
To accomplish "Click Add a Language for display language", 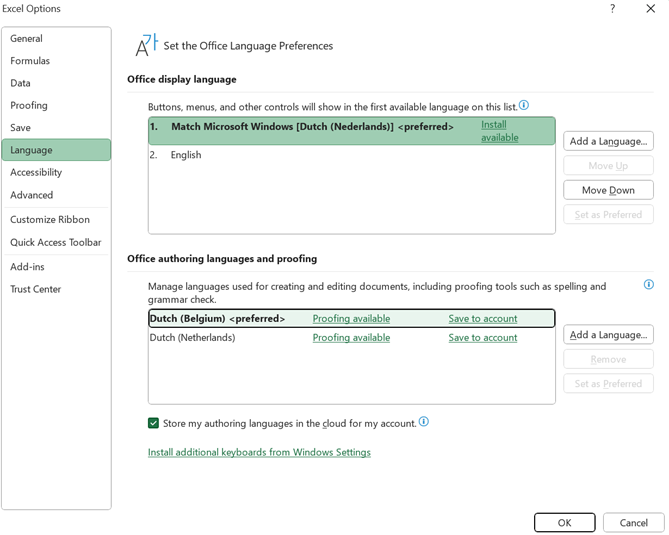I will tap(608, 141).
